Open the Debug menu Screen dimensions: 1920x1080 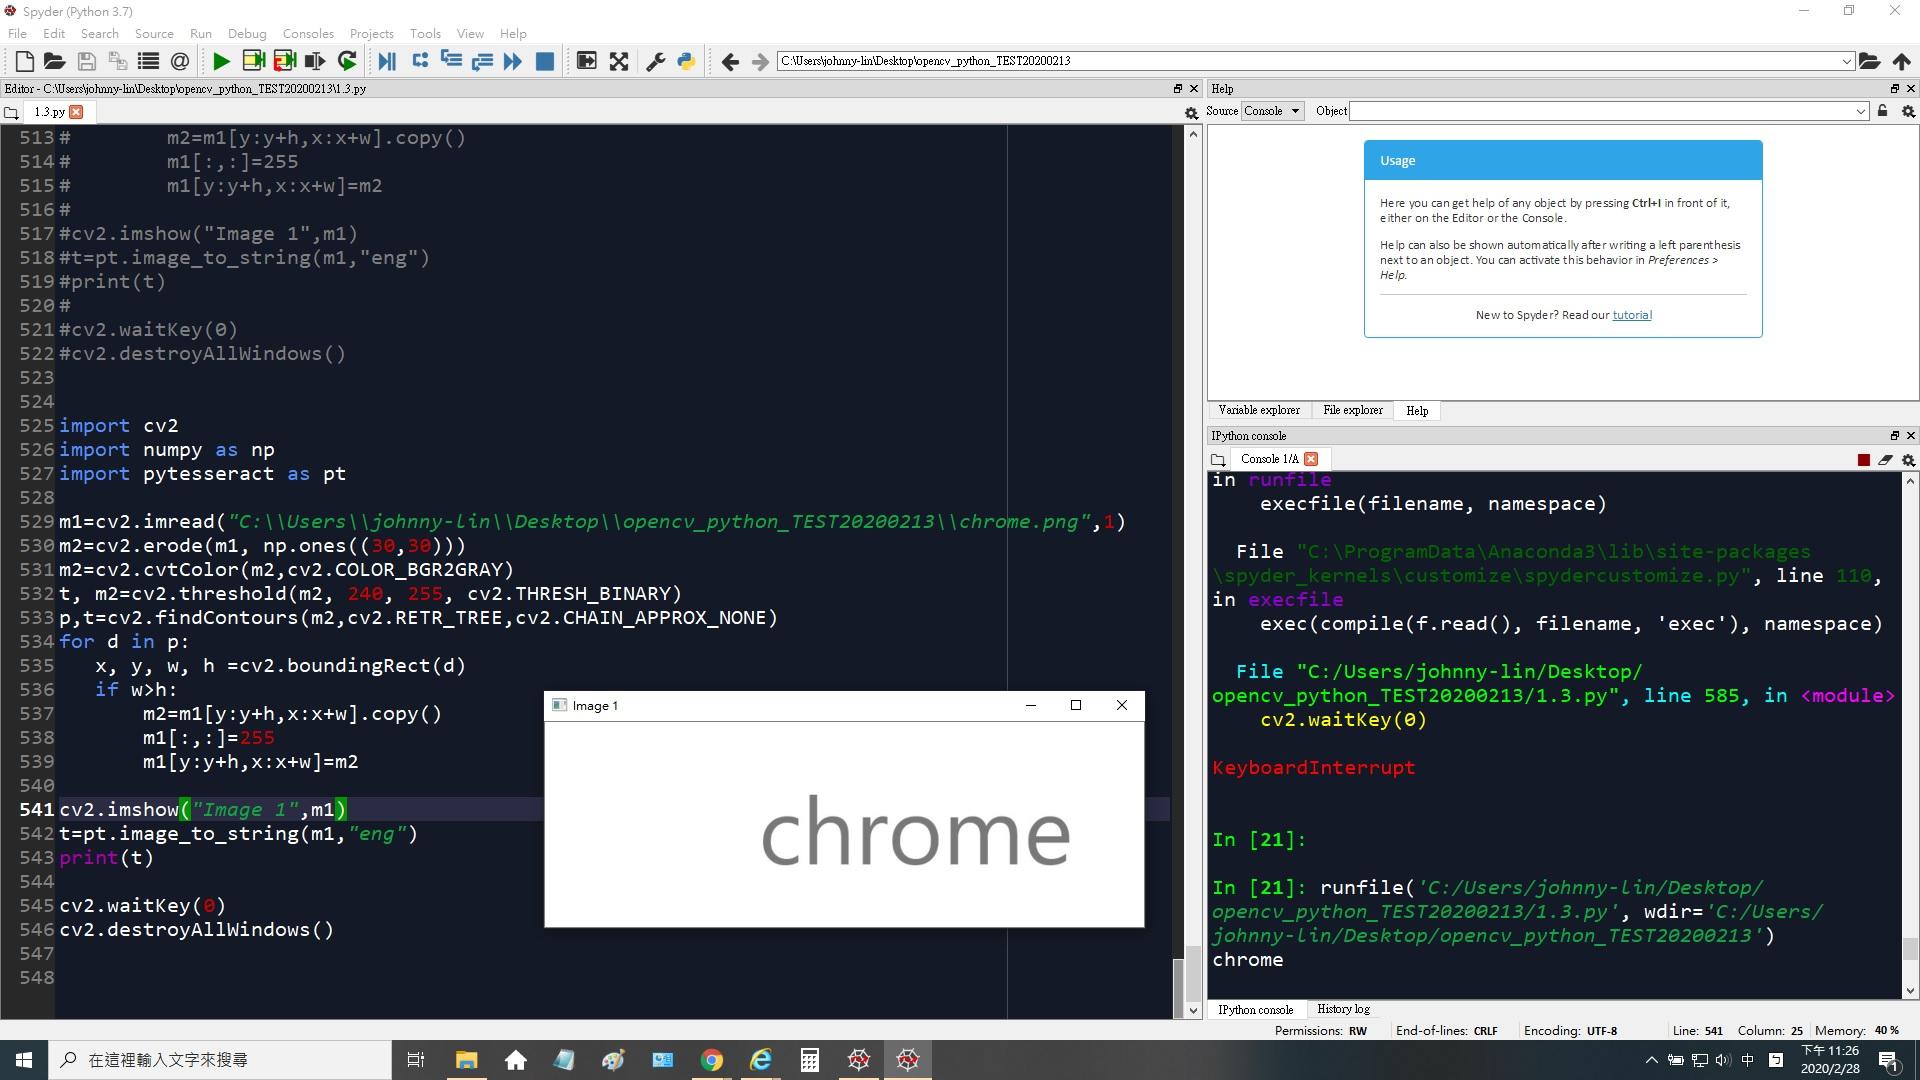[x=247, y=33]
